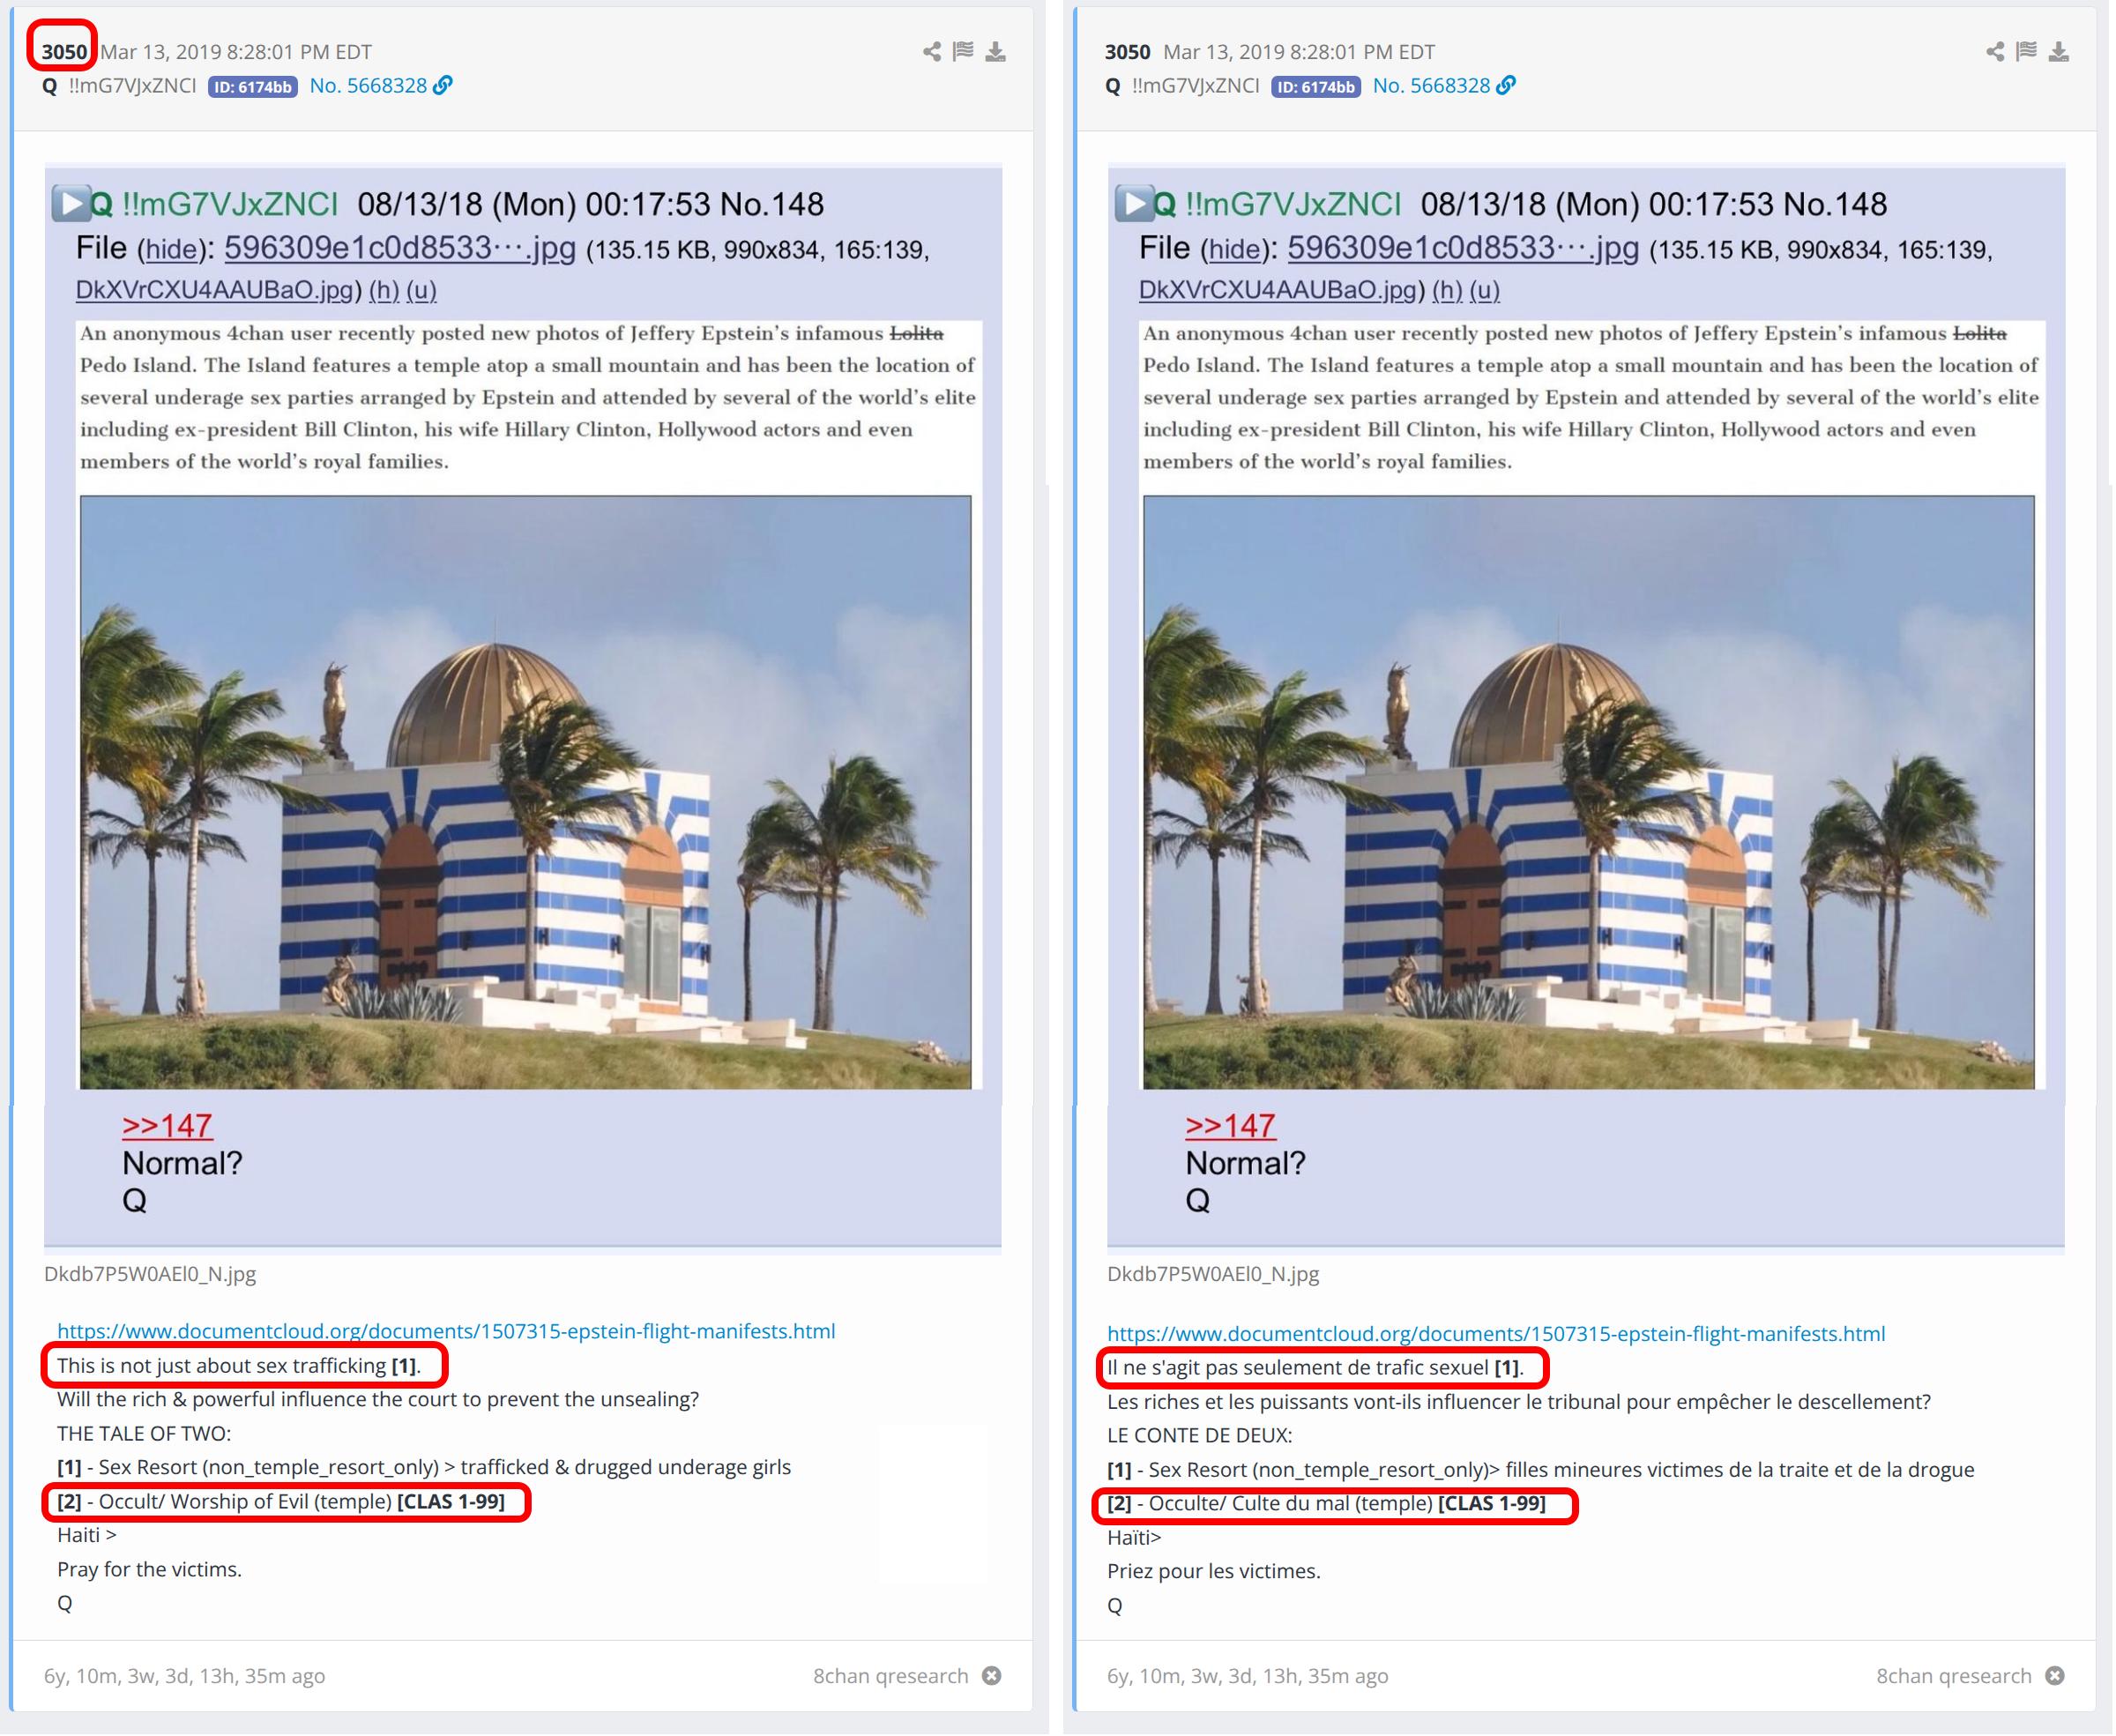The height and width of the screenshot is (1736, 2116).
Task: Click ID: 6174bb badge on right post
Action: pyautogui.click(x=1316, y=87)
